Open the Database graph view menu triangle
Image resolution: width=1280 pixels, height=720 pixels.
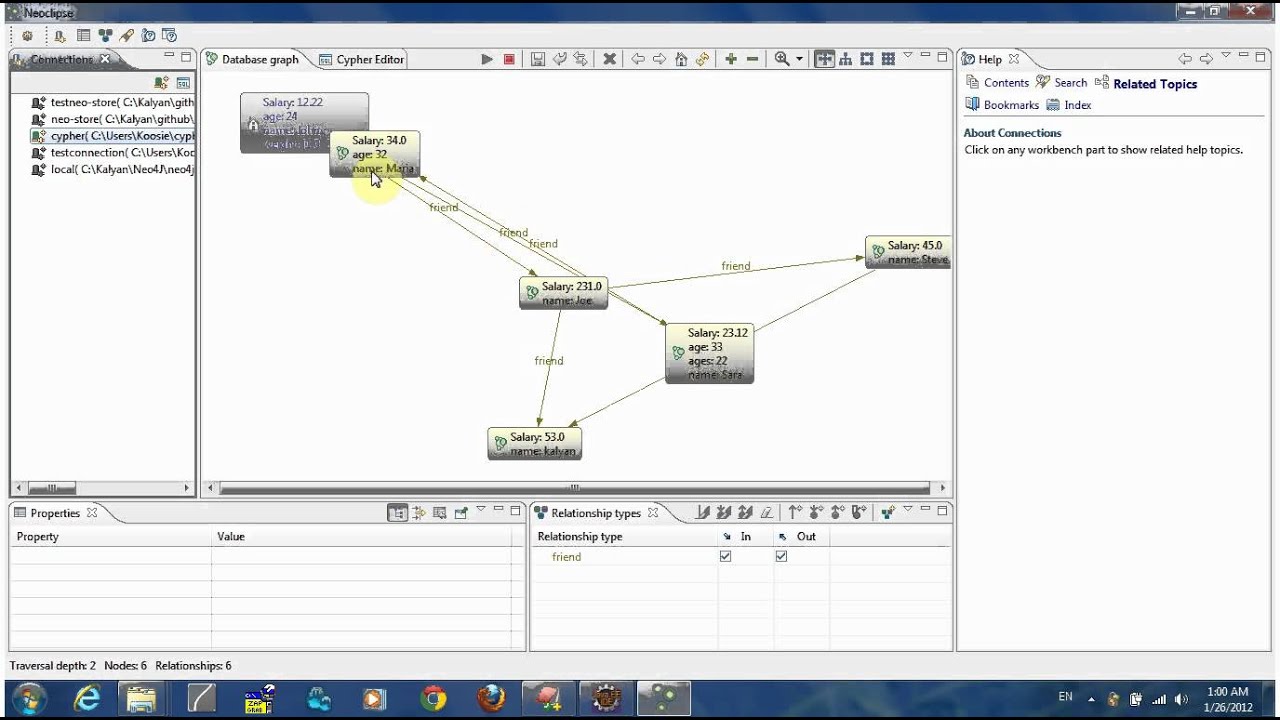pos(908,55)
